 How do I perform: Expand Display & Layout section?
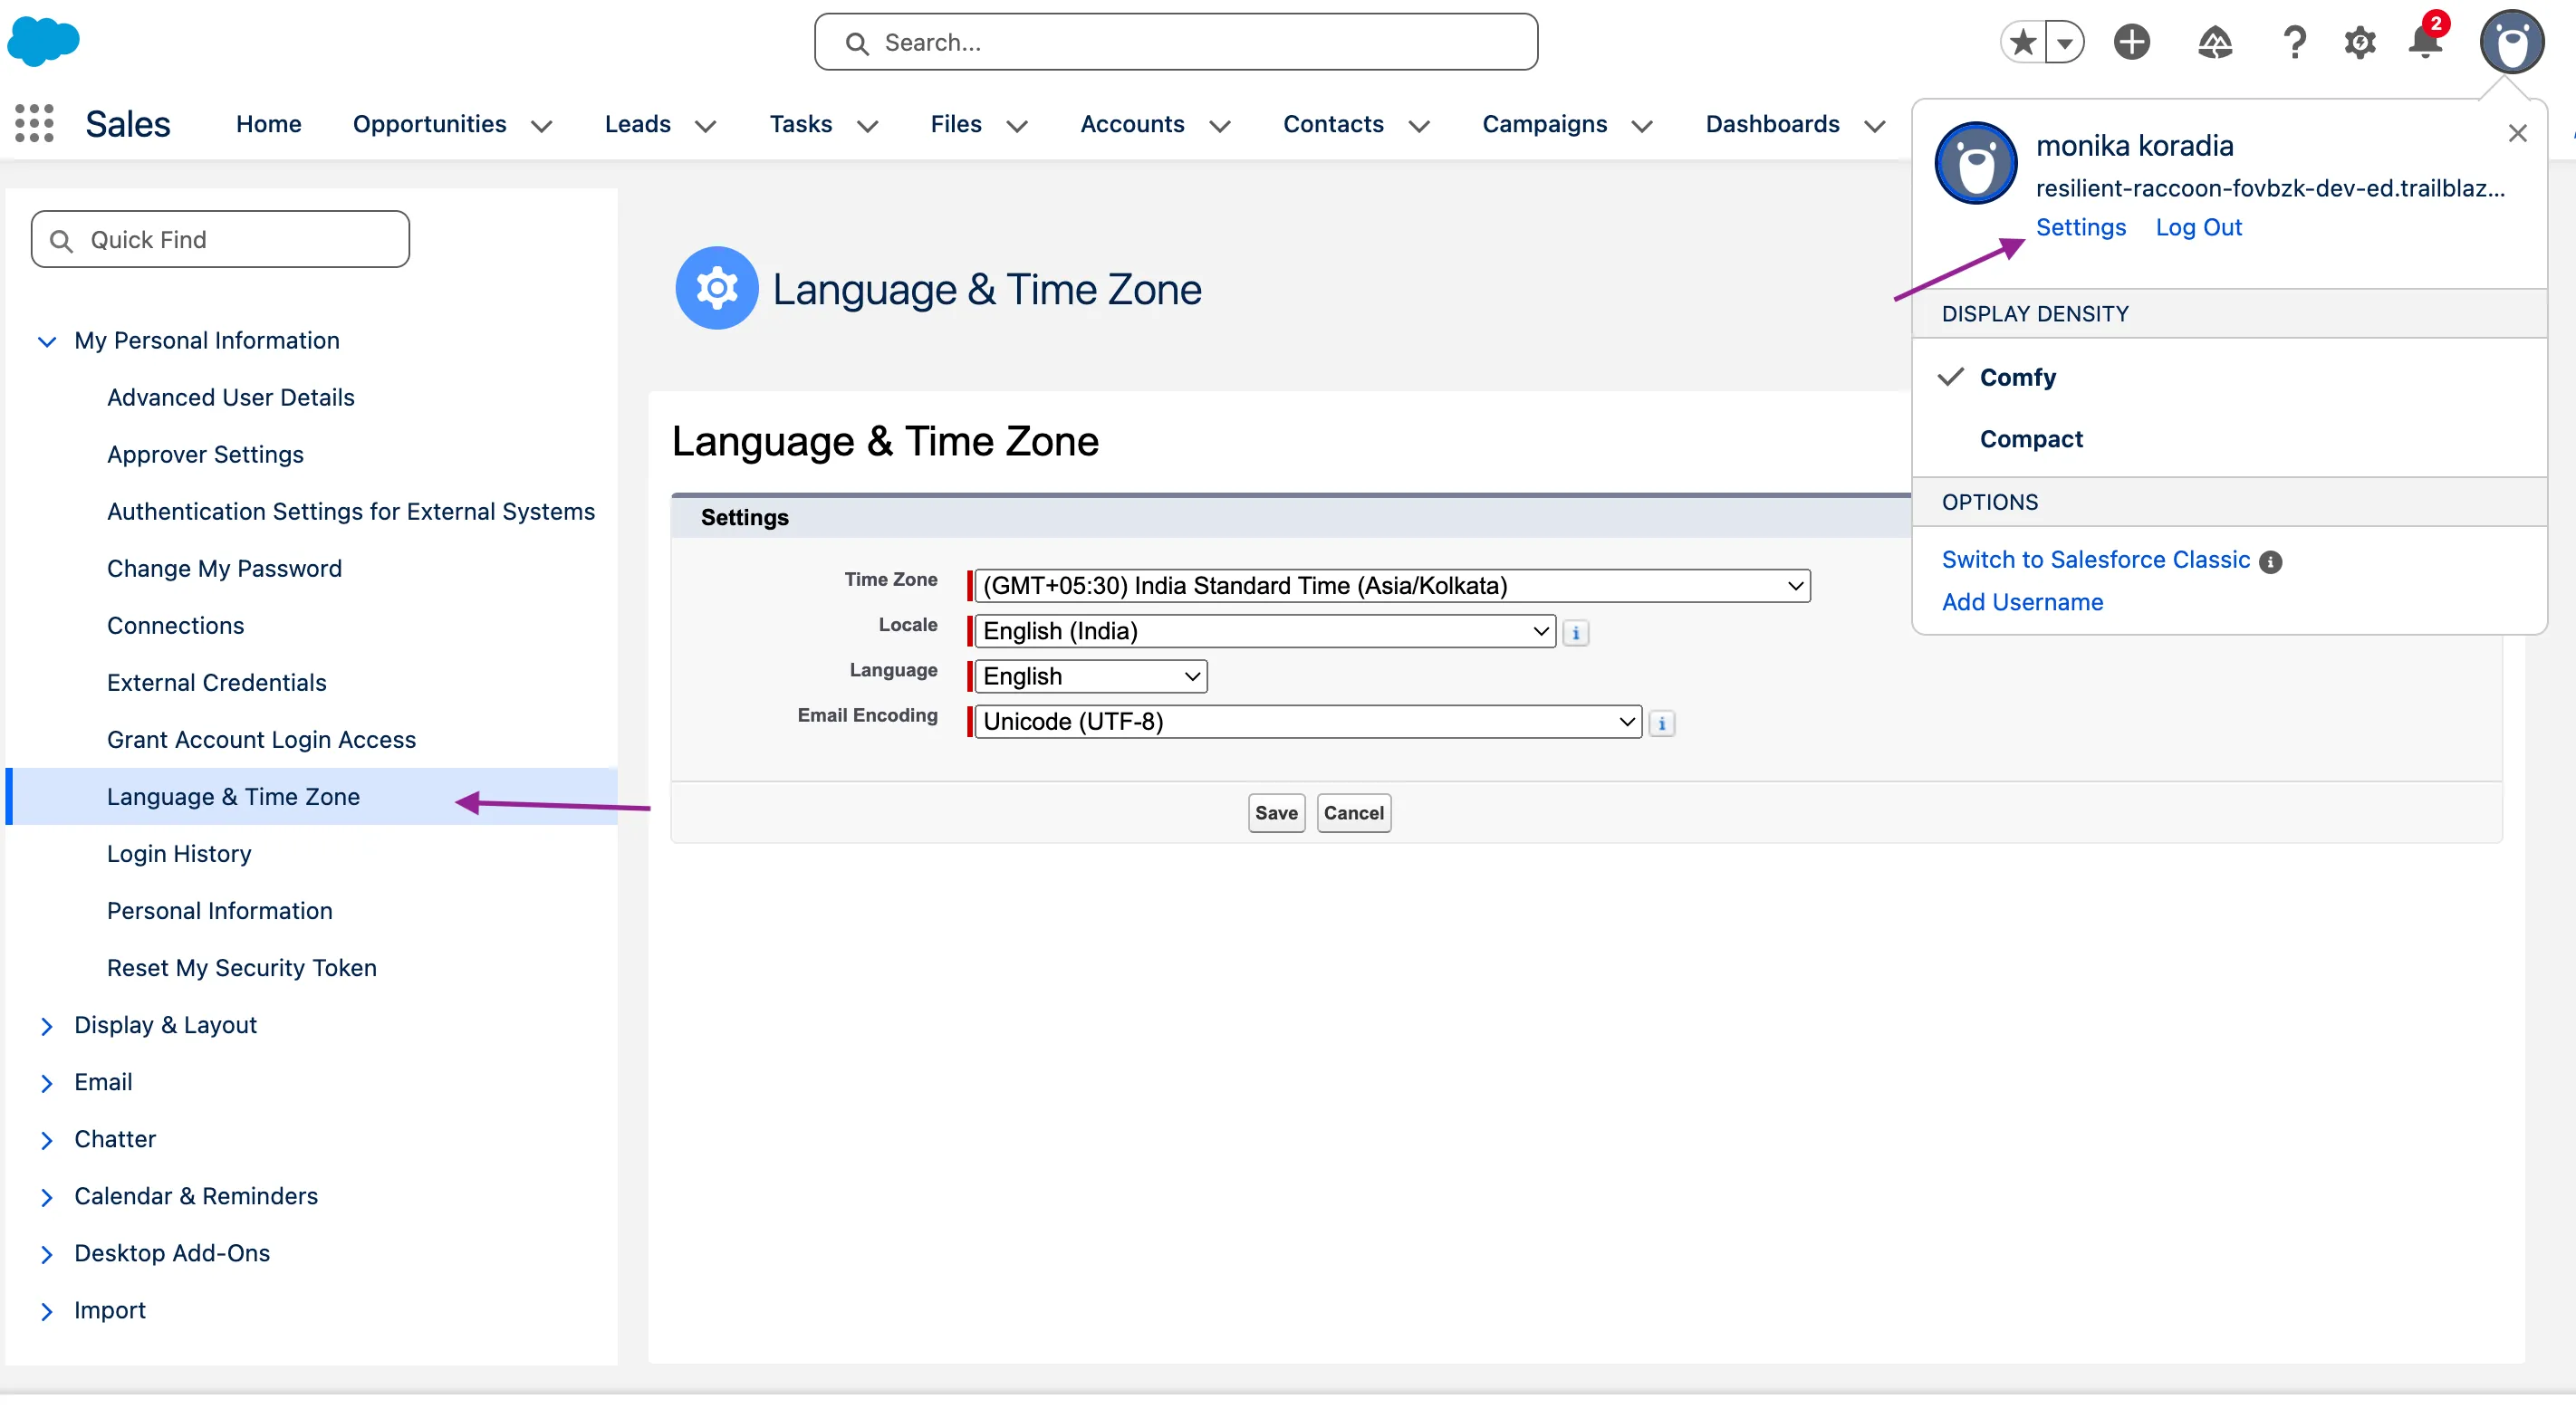point(46,1025)
